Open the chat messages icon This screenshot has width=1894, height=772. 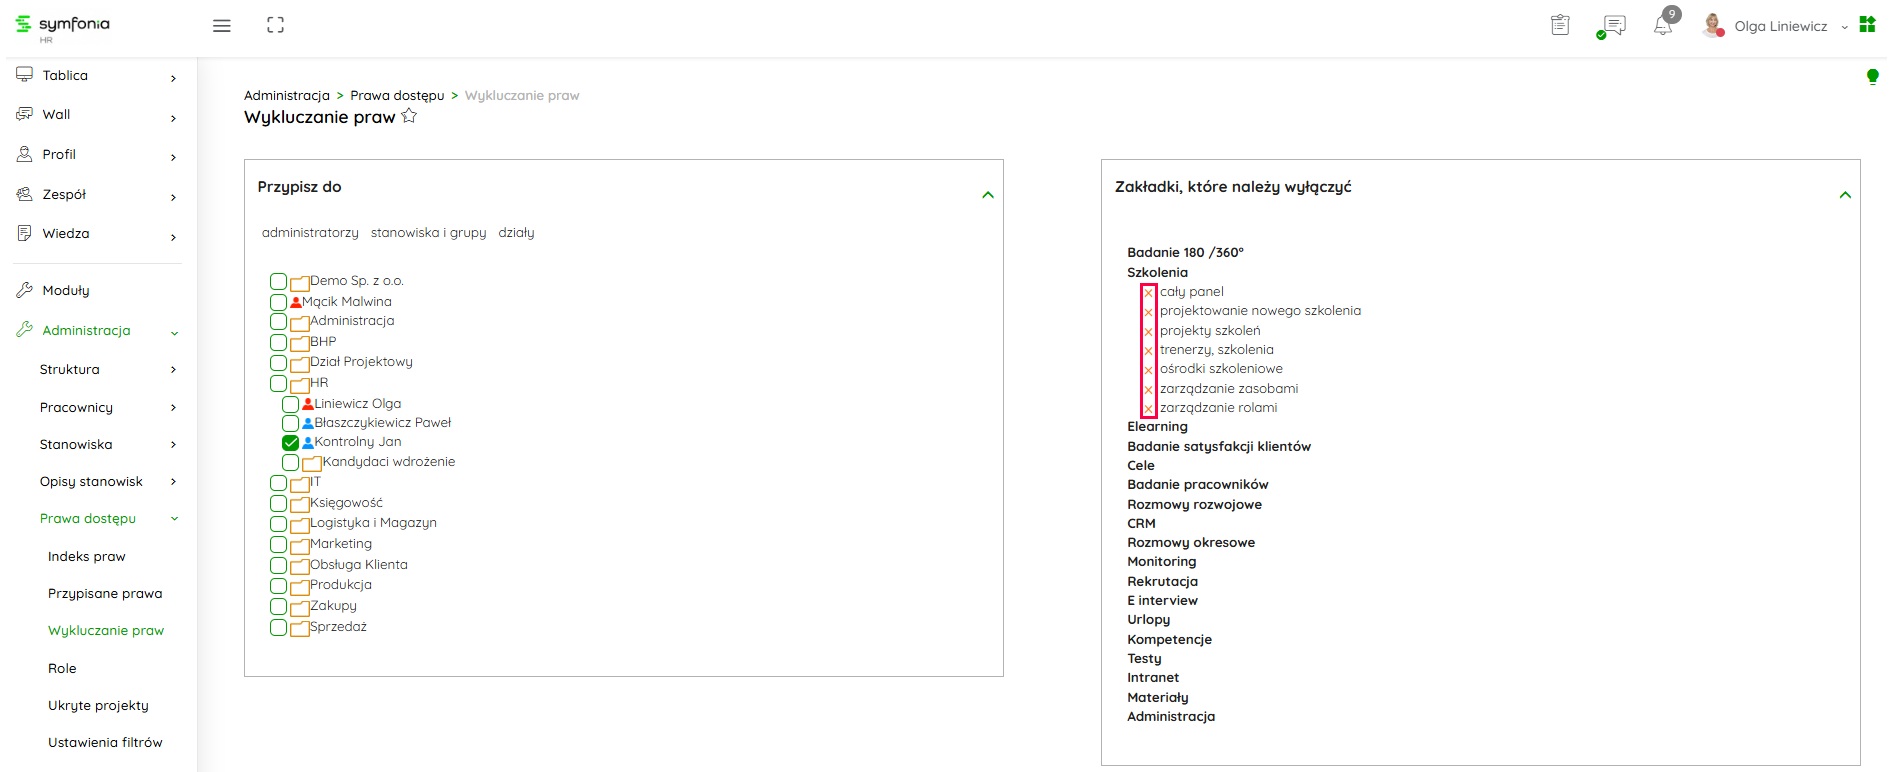click(1612, 26)
